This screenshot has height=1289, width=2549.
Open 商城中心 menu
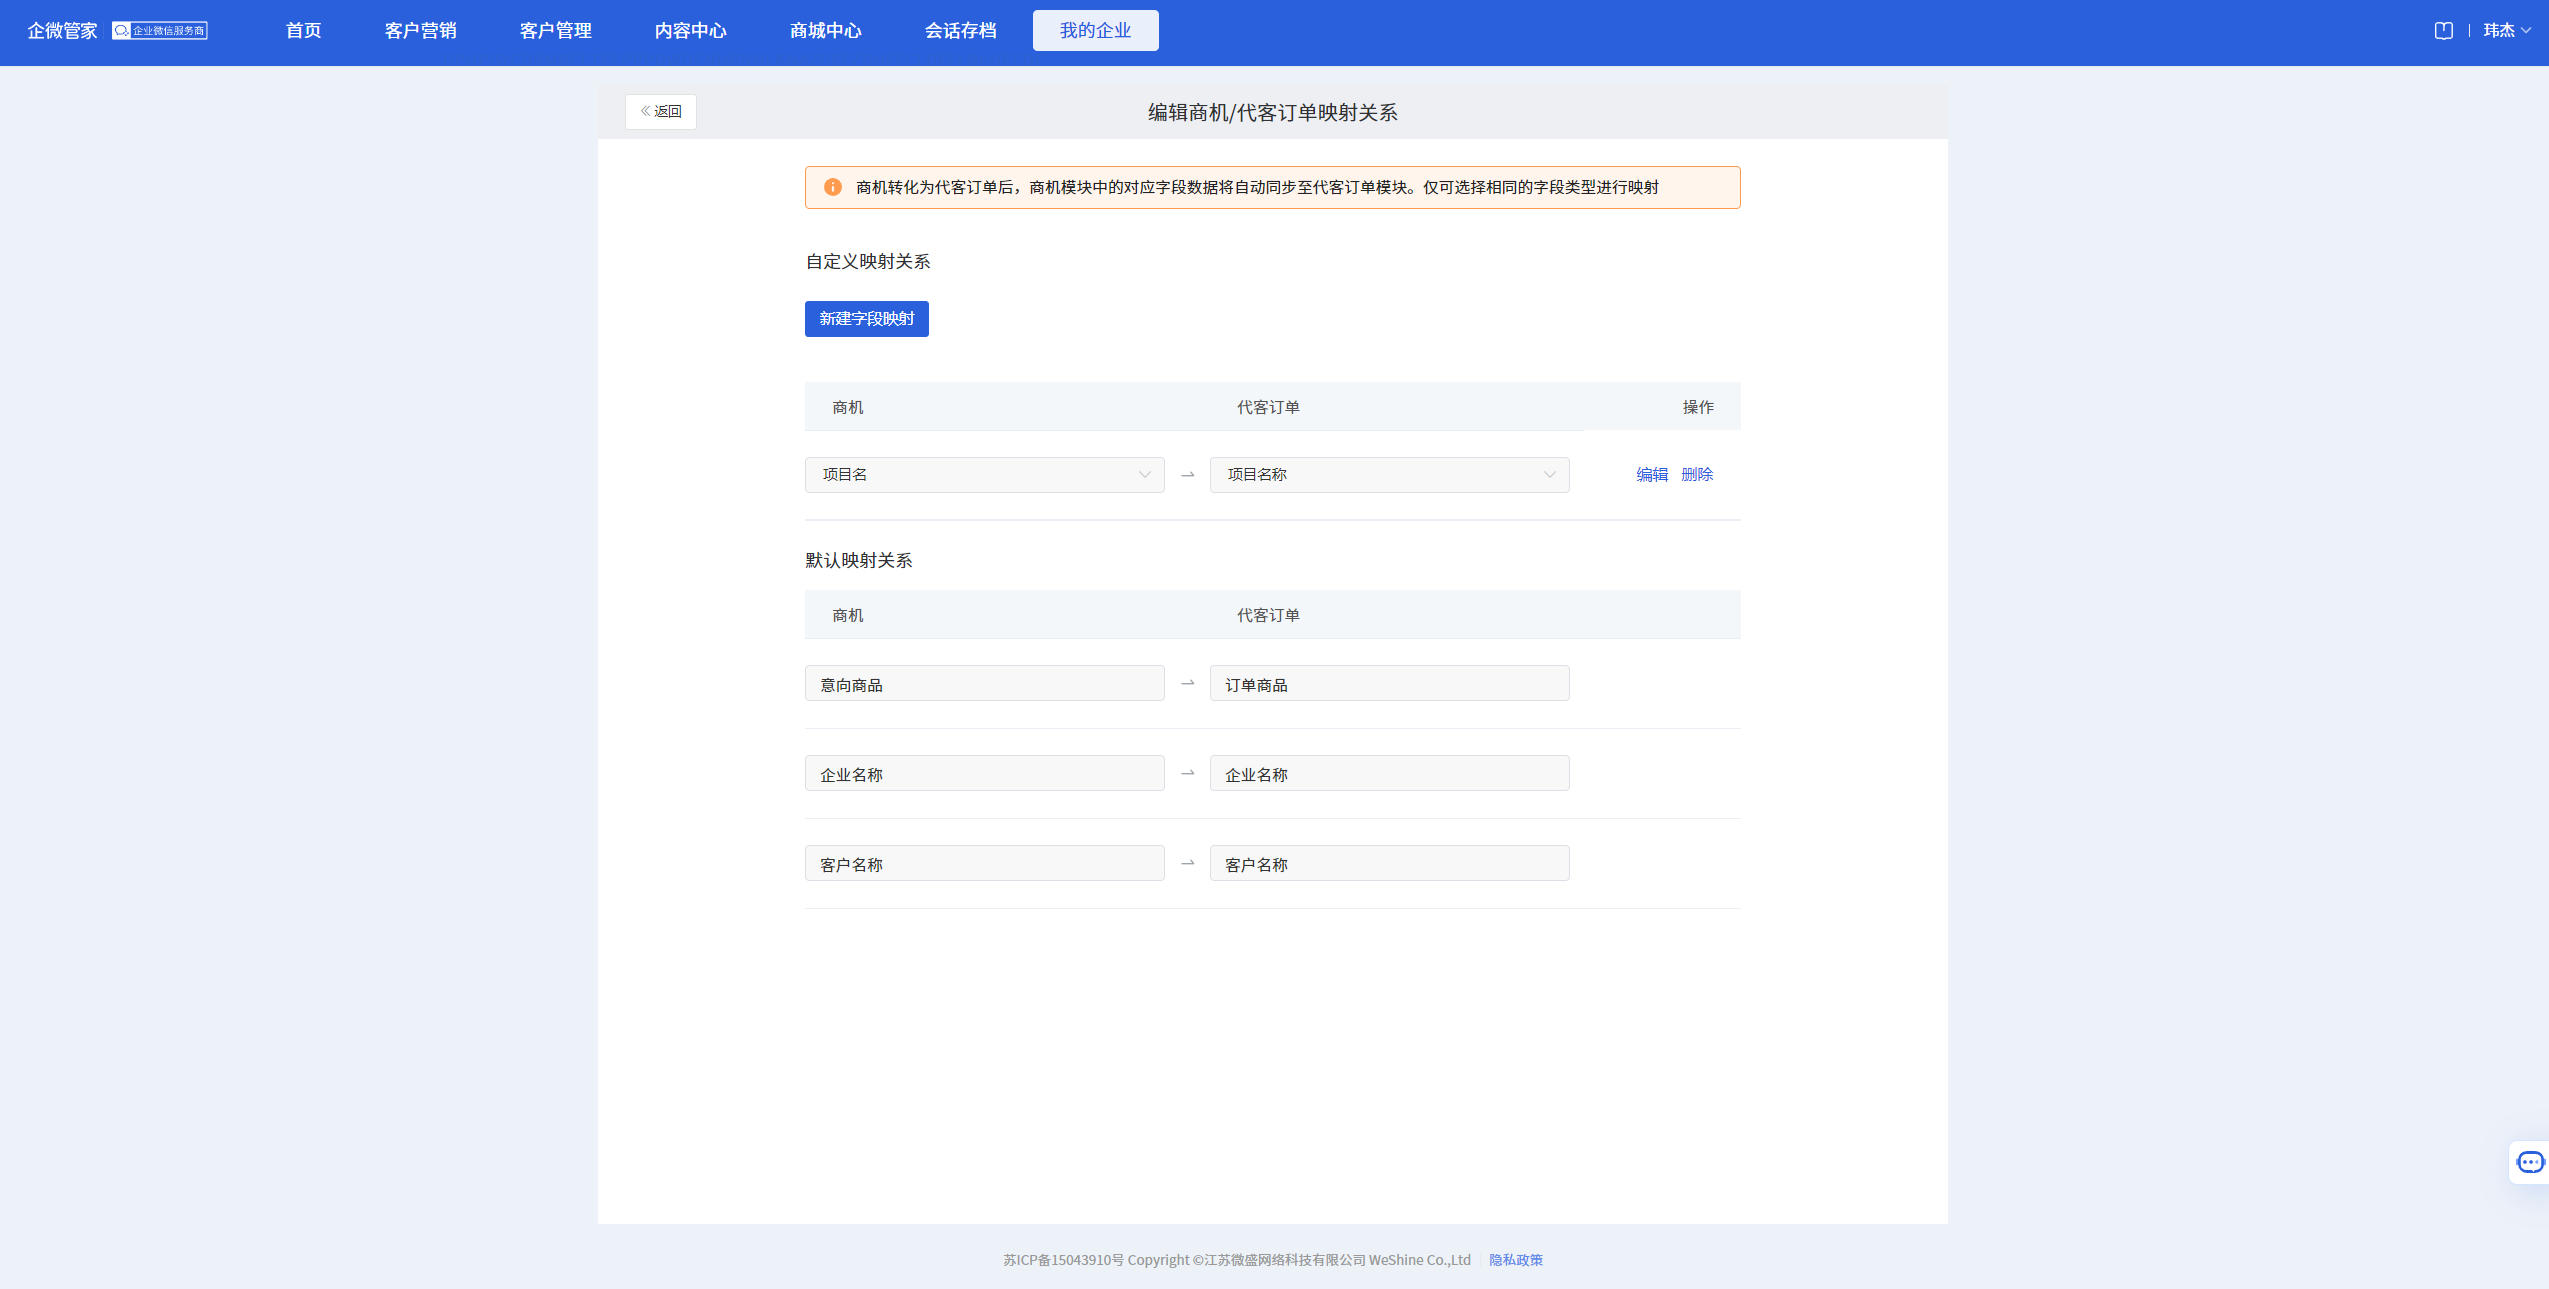tap(826, 31)
